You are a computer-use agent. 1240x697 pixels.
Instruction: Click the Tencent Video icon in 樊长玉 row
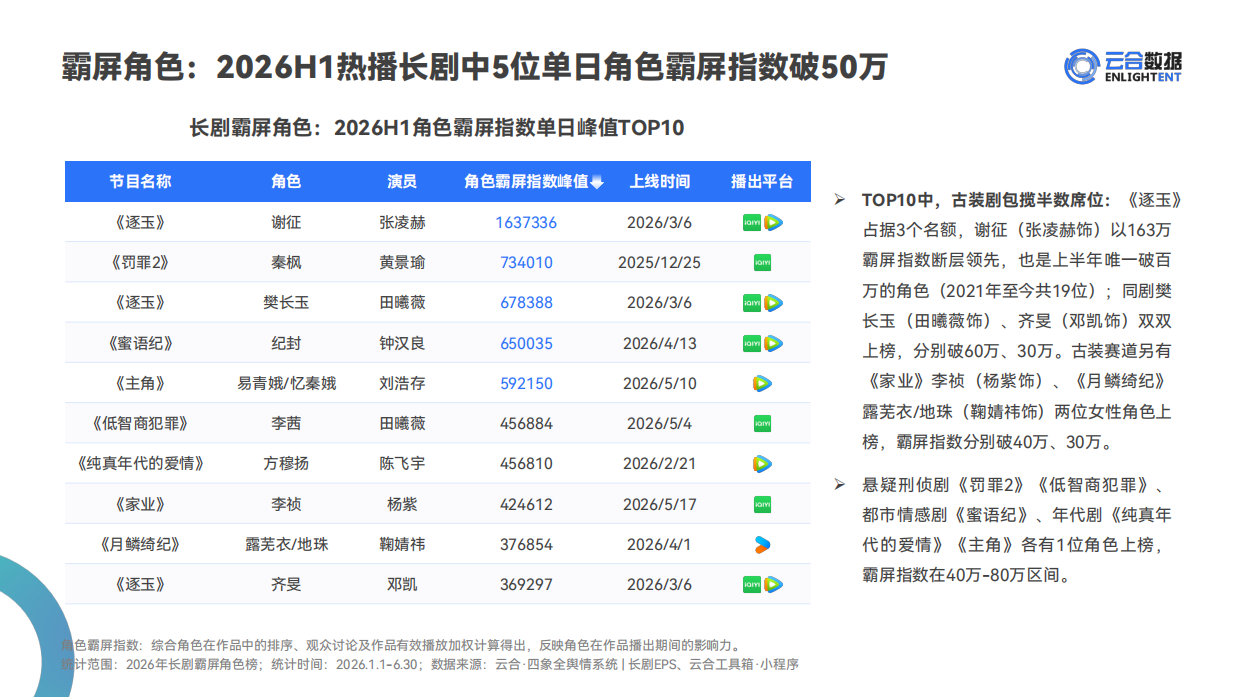[x=773, y=303]
